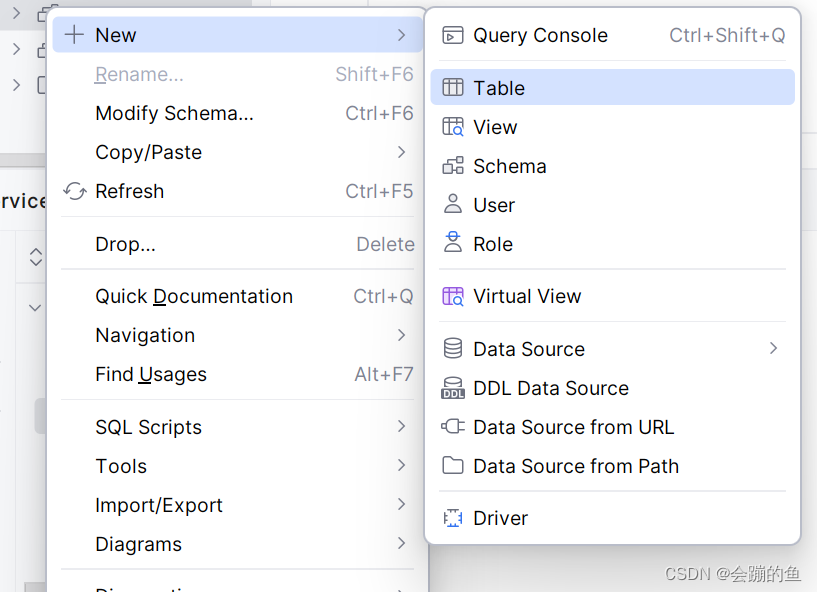Click the Driver icon
The width and height of the screenshot is (817, 592).
453,518
